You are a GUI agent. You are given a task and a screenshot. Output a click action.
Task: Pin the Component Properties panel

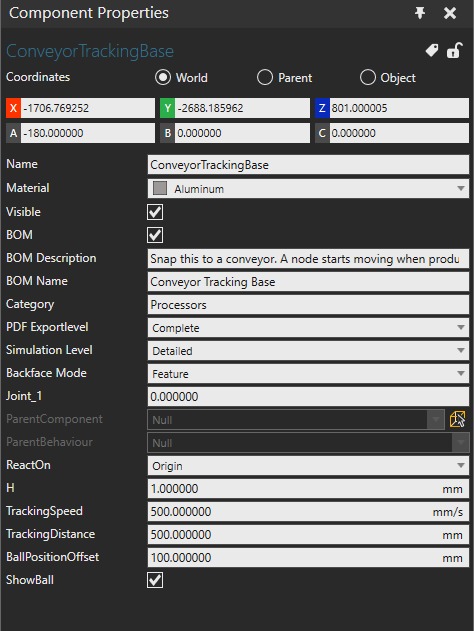coord(420,13)
